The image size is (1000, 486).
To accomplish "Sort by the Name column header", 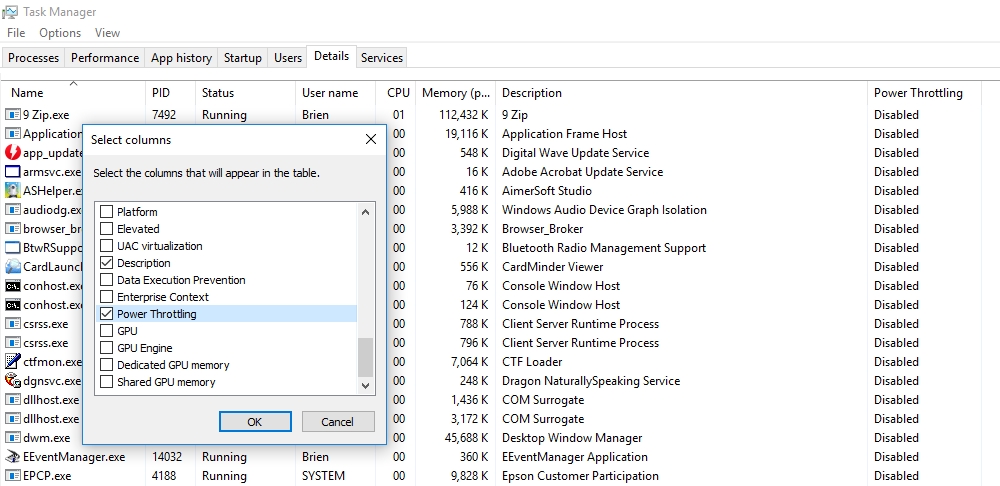I will [x=73, y=92].
